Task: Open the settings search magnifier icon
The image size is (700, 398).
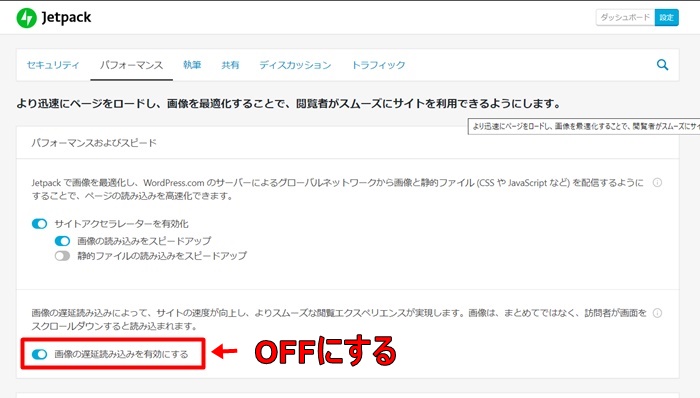Action: pyautogui.click(x=662, y=65)
